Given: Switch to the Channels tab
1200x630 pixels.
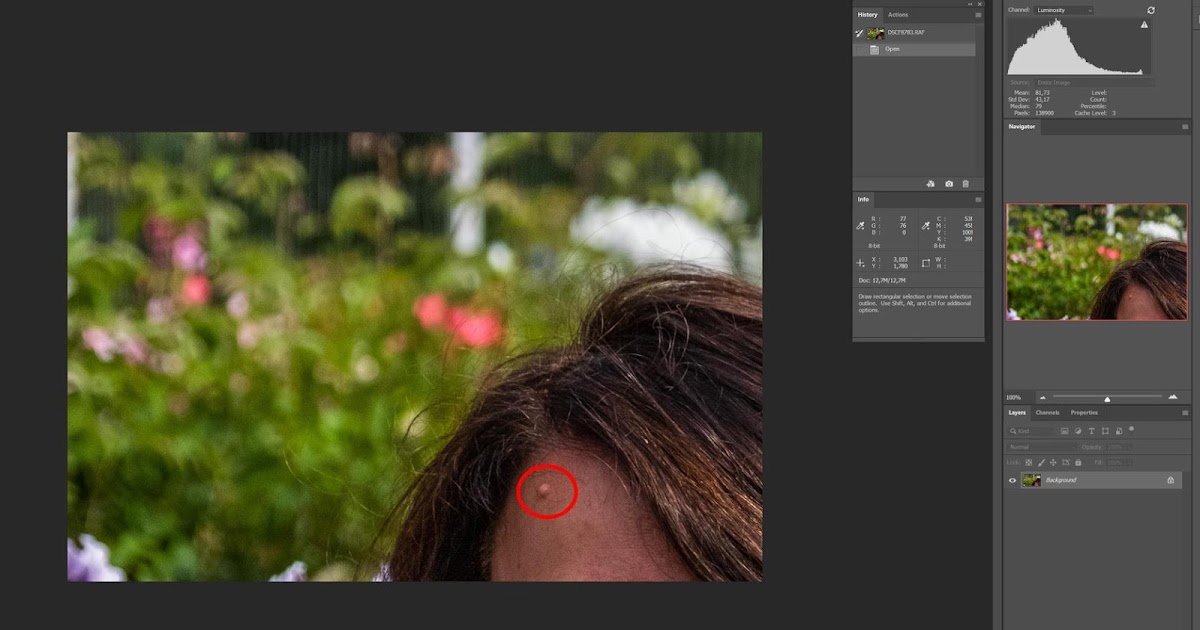Looking at the screenshot, I should pyautogui.click(x=1047, y=413).
